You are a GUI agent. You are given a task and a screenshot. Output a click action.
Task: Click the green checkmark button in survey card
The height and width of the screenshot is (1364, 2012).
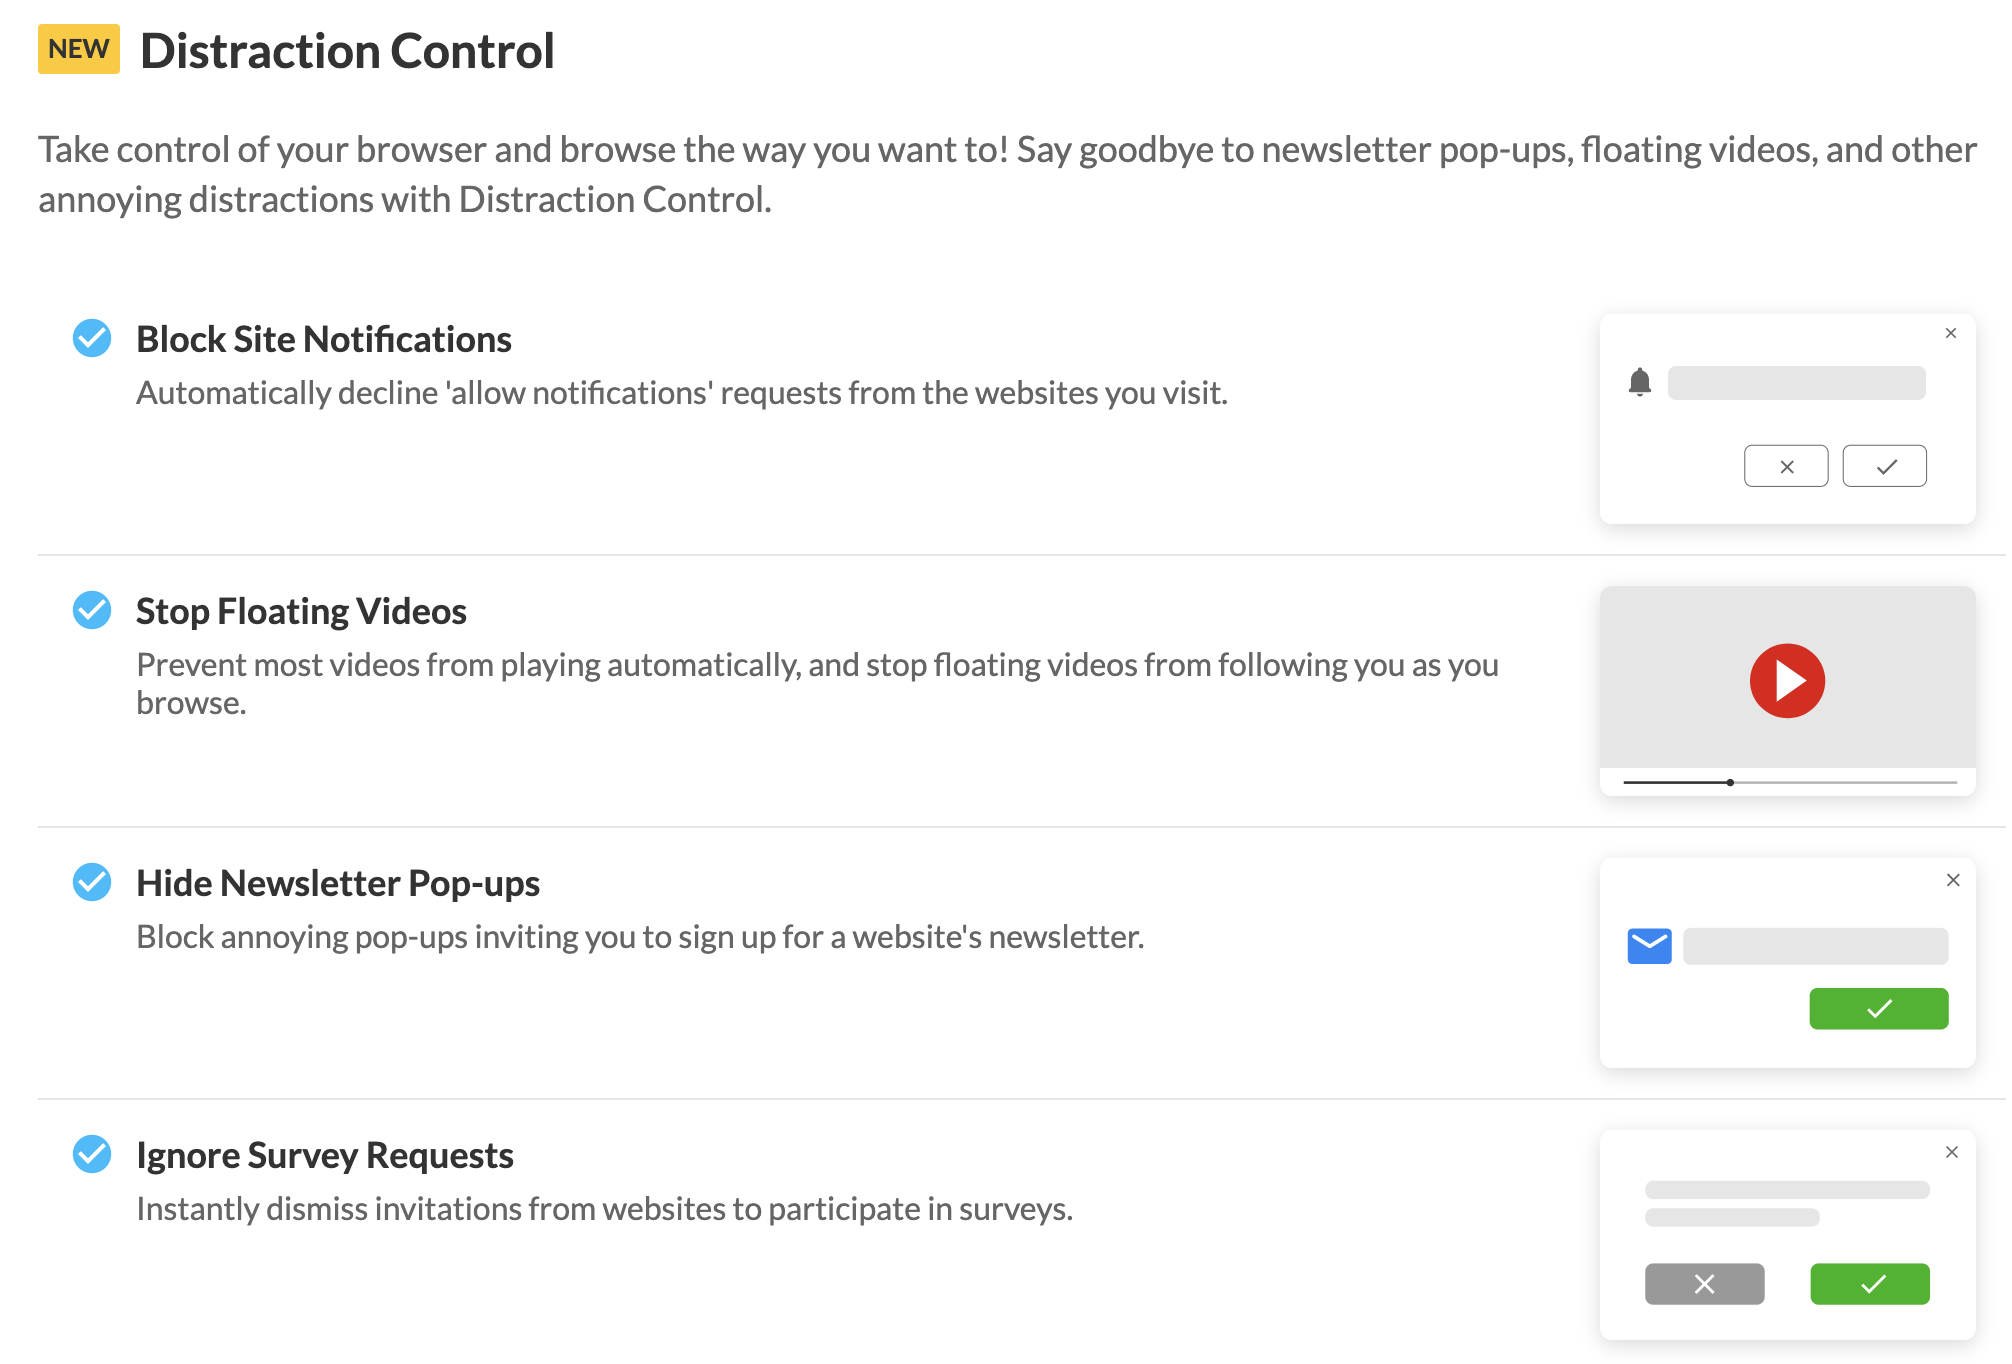(1870, 1284)
